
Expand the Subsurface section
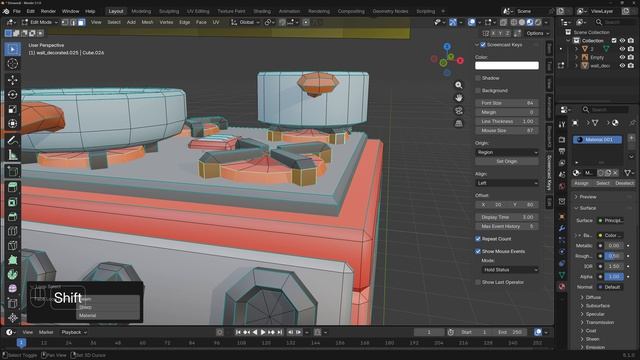pos(598,306)
